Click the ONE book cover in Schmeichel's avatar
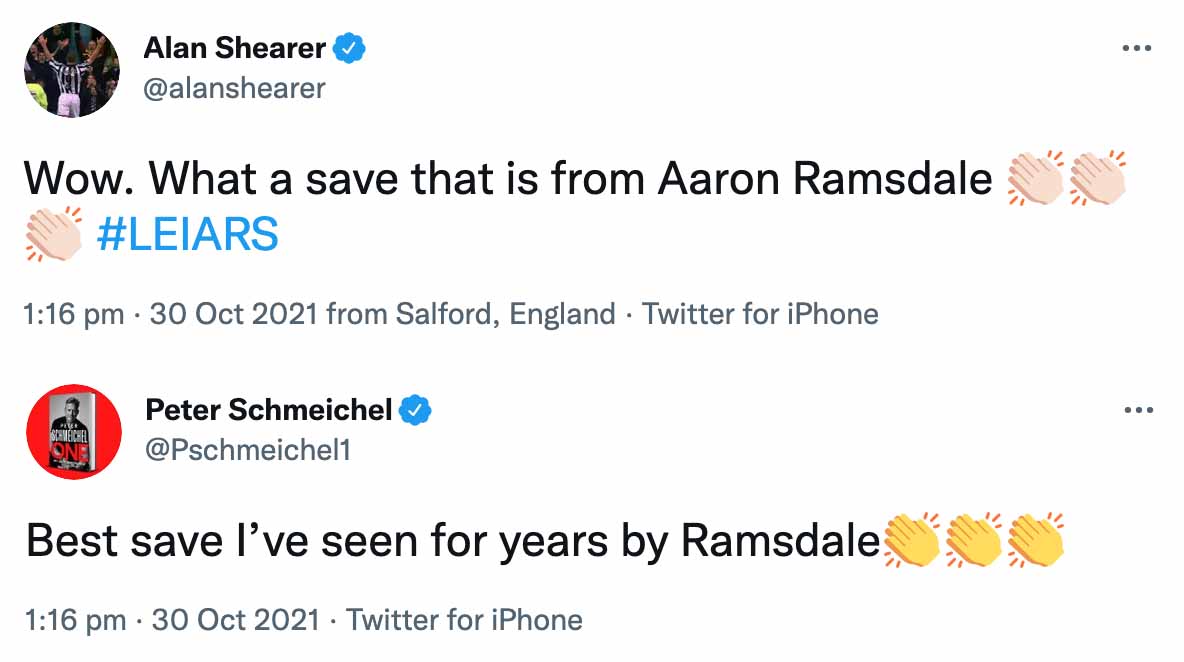Viewport: 1184px width, 662px height. tap(73, 432)
